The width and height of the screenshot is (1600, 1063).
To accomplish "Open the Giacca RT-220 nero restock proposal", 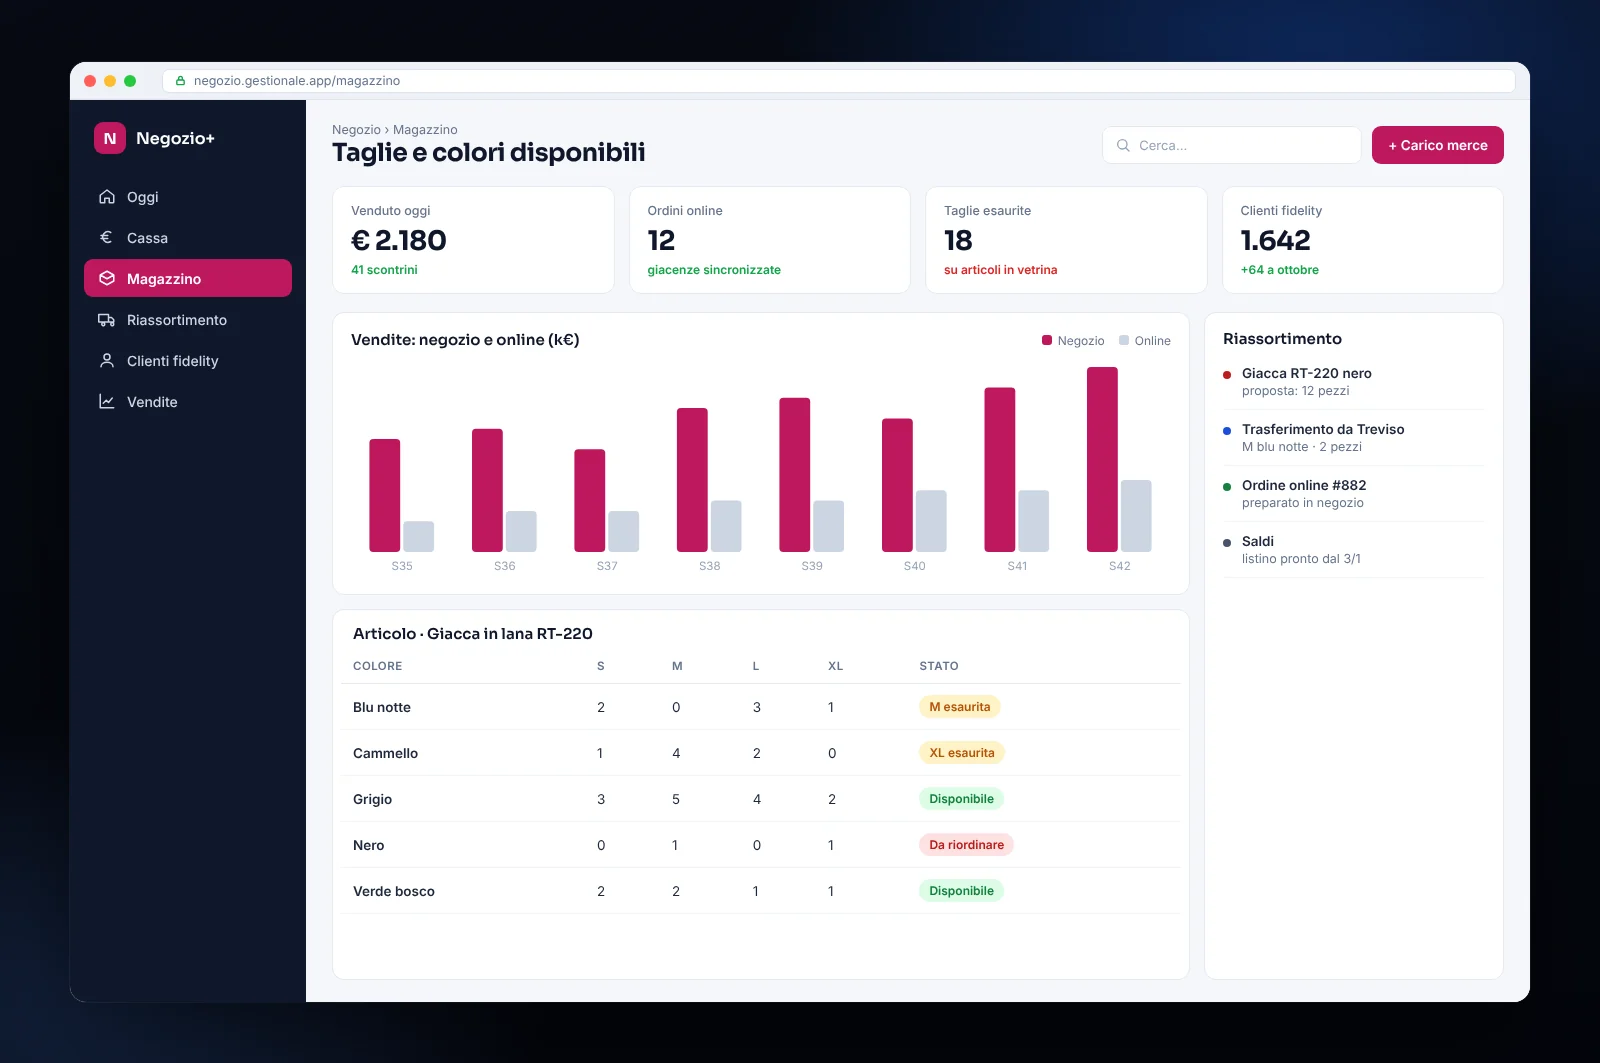I will 1354,382.
